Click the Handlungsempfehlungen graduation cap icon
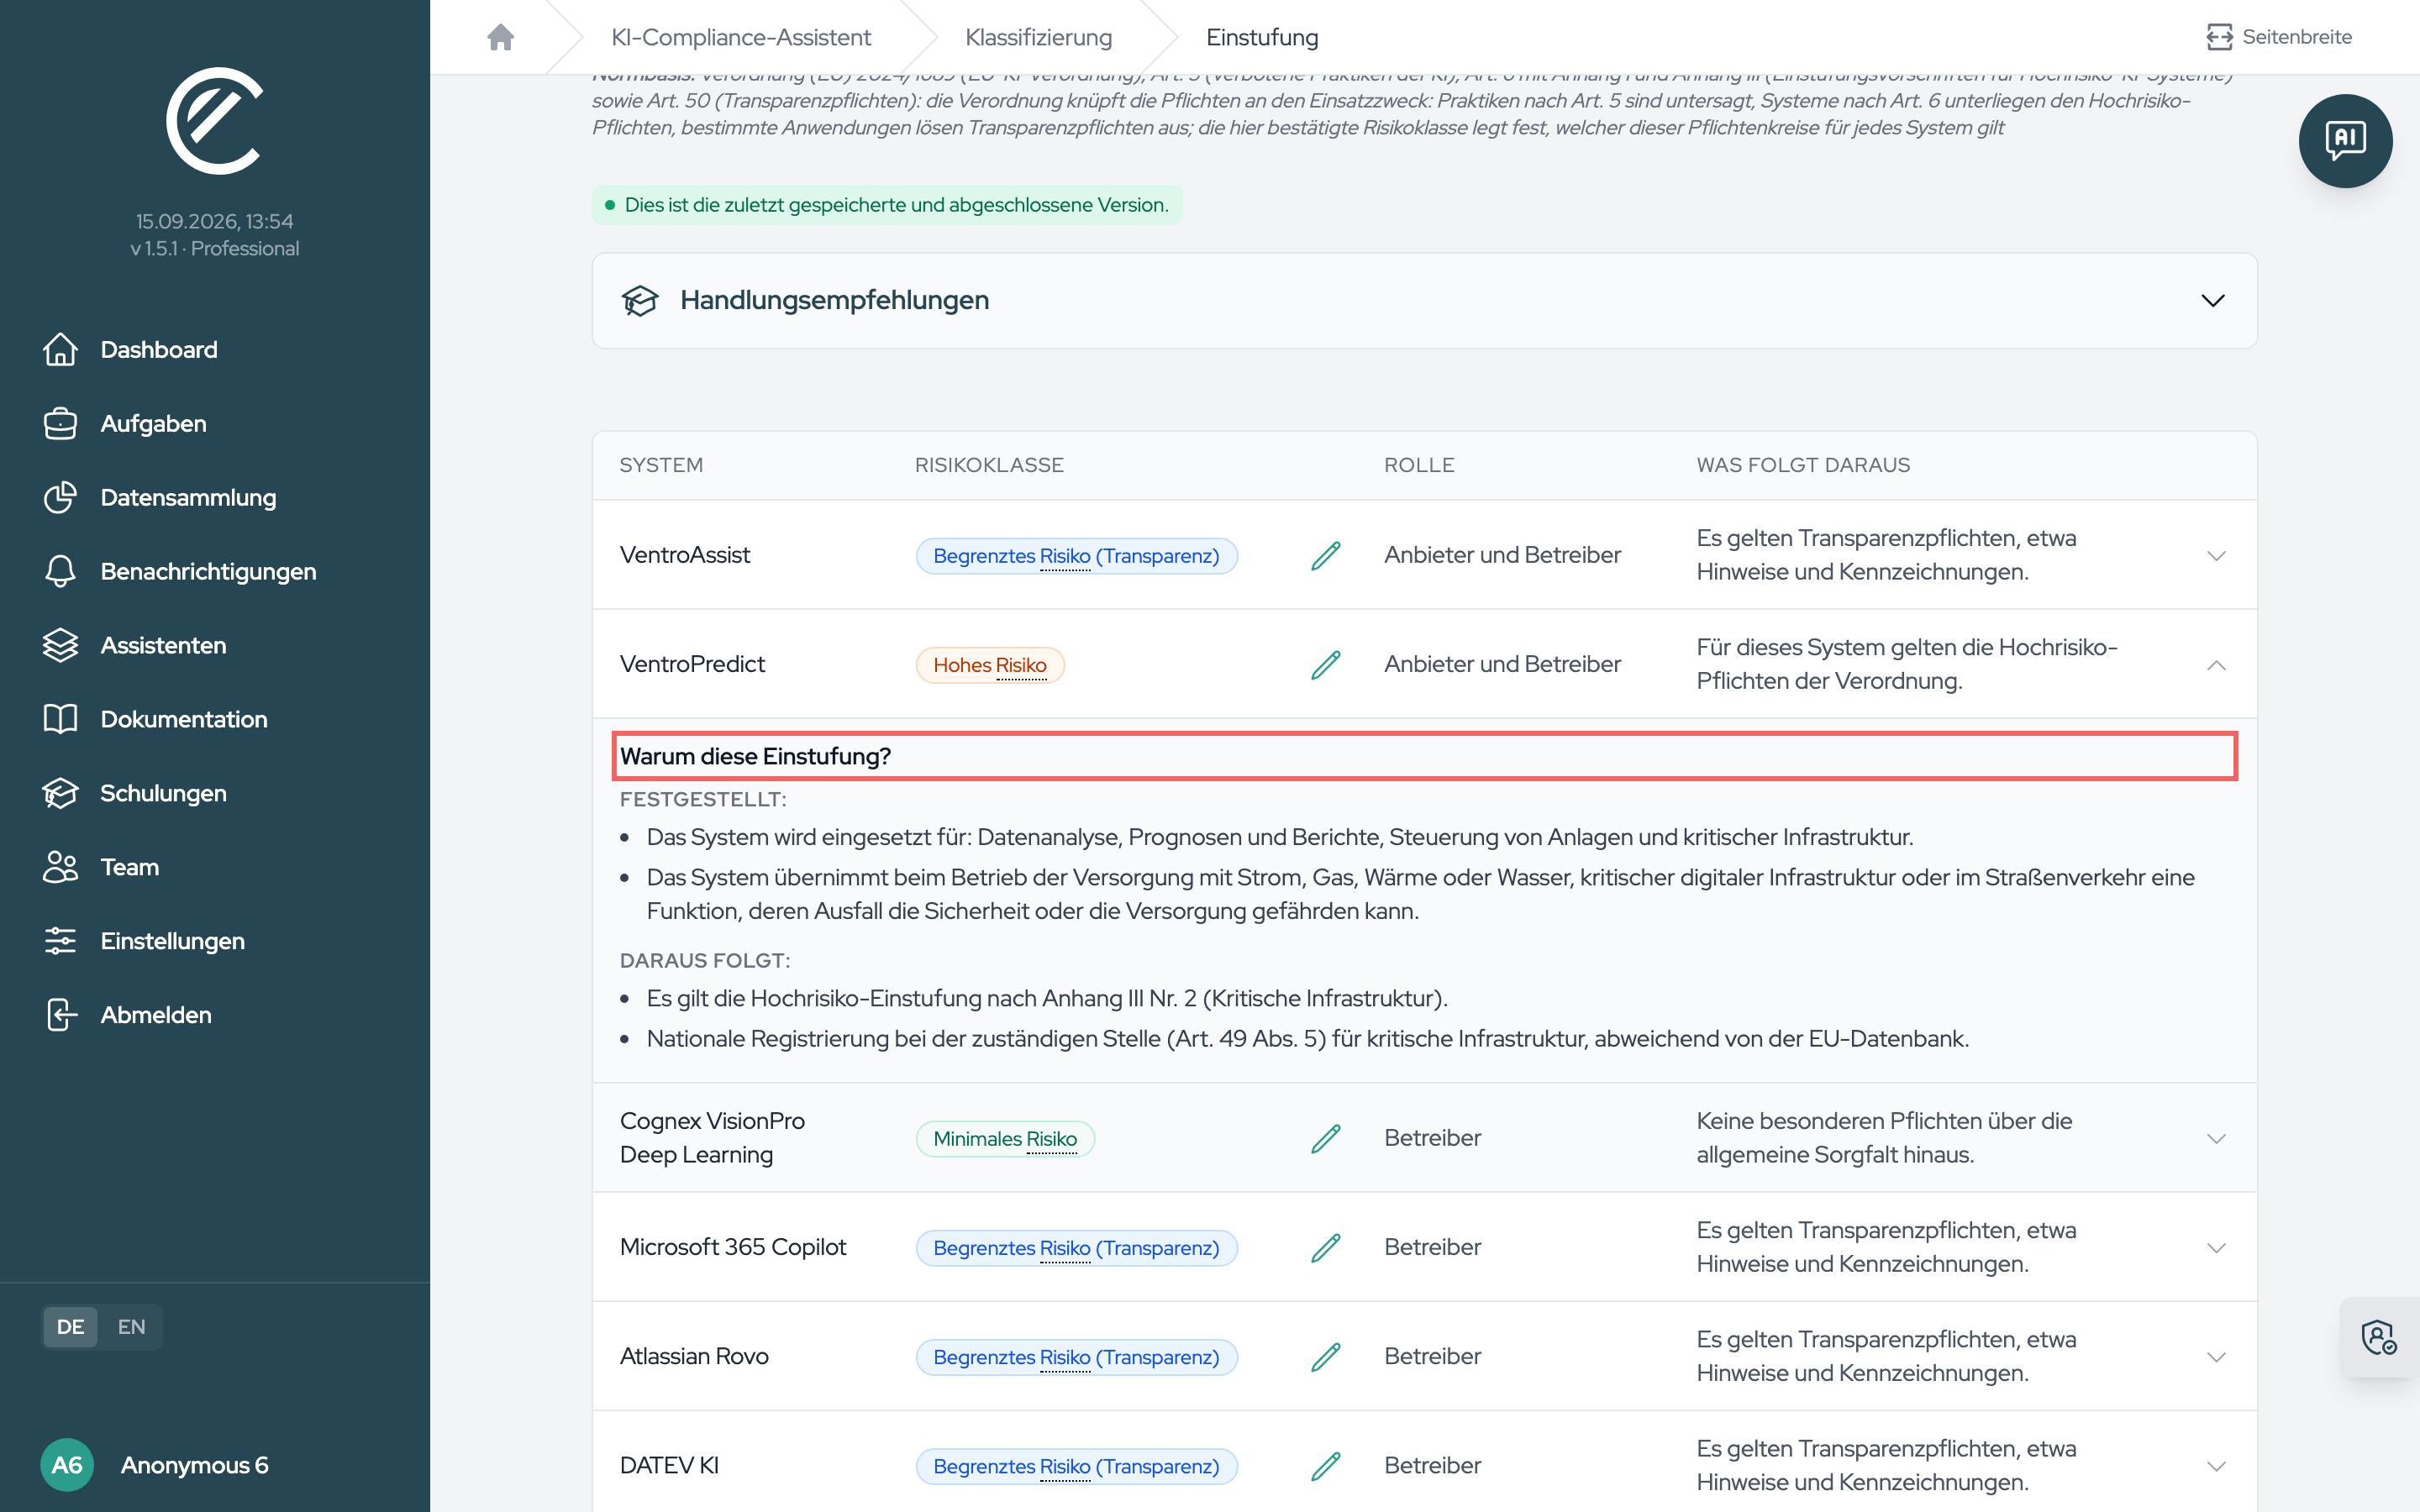 tap(640, 300)
